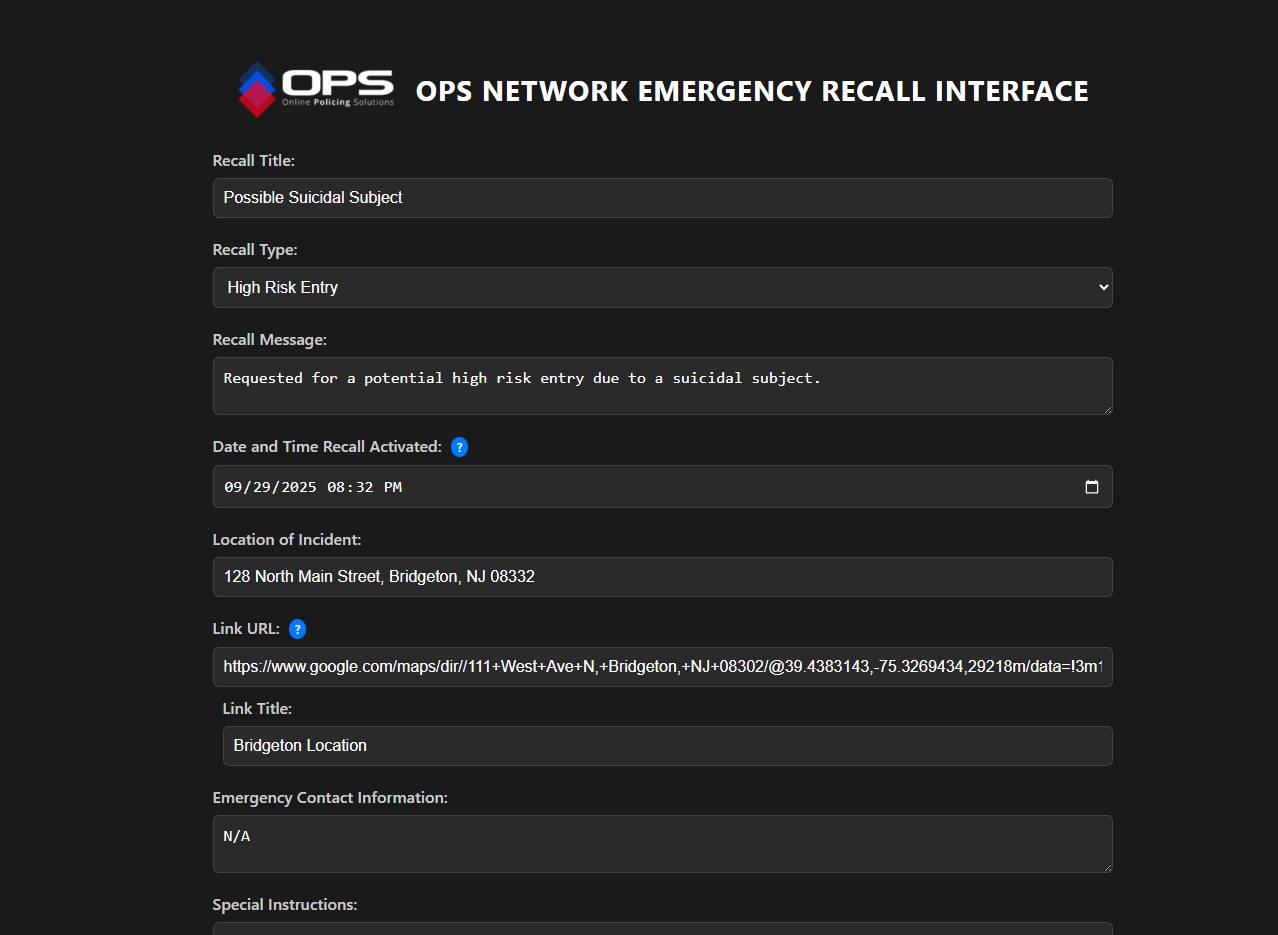Focus the Recall Message text area
Screen dimensions: 1278x935
click(x=662, y=385)
